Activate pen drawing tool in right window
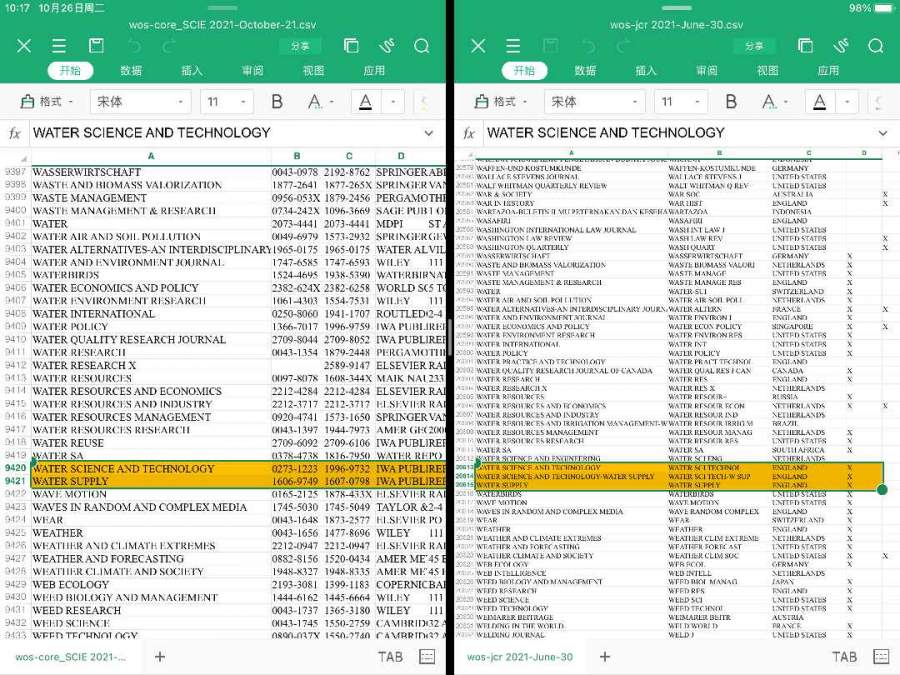The image size is (900, 675). [x=841, y=46]
